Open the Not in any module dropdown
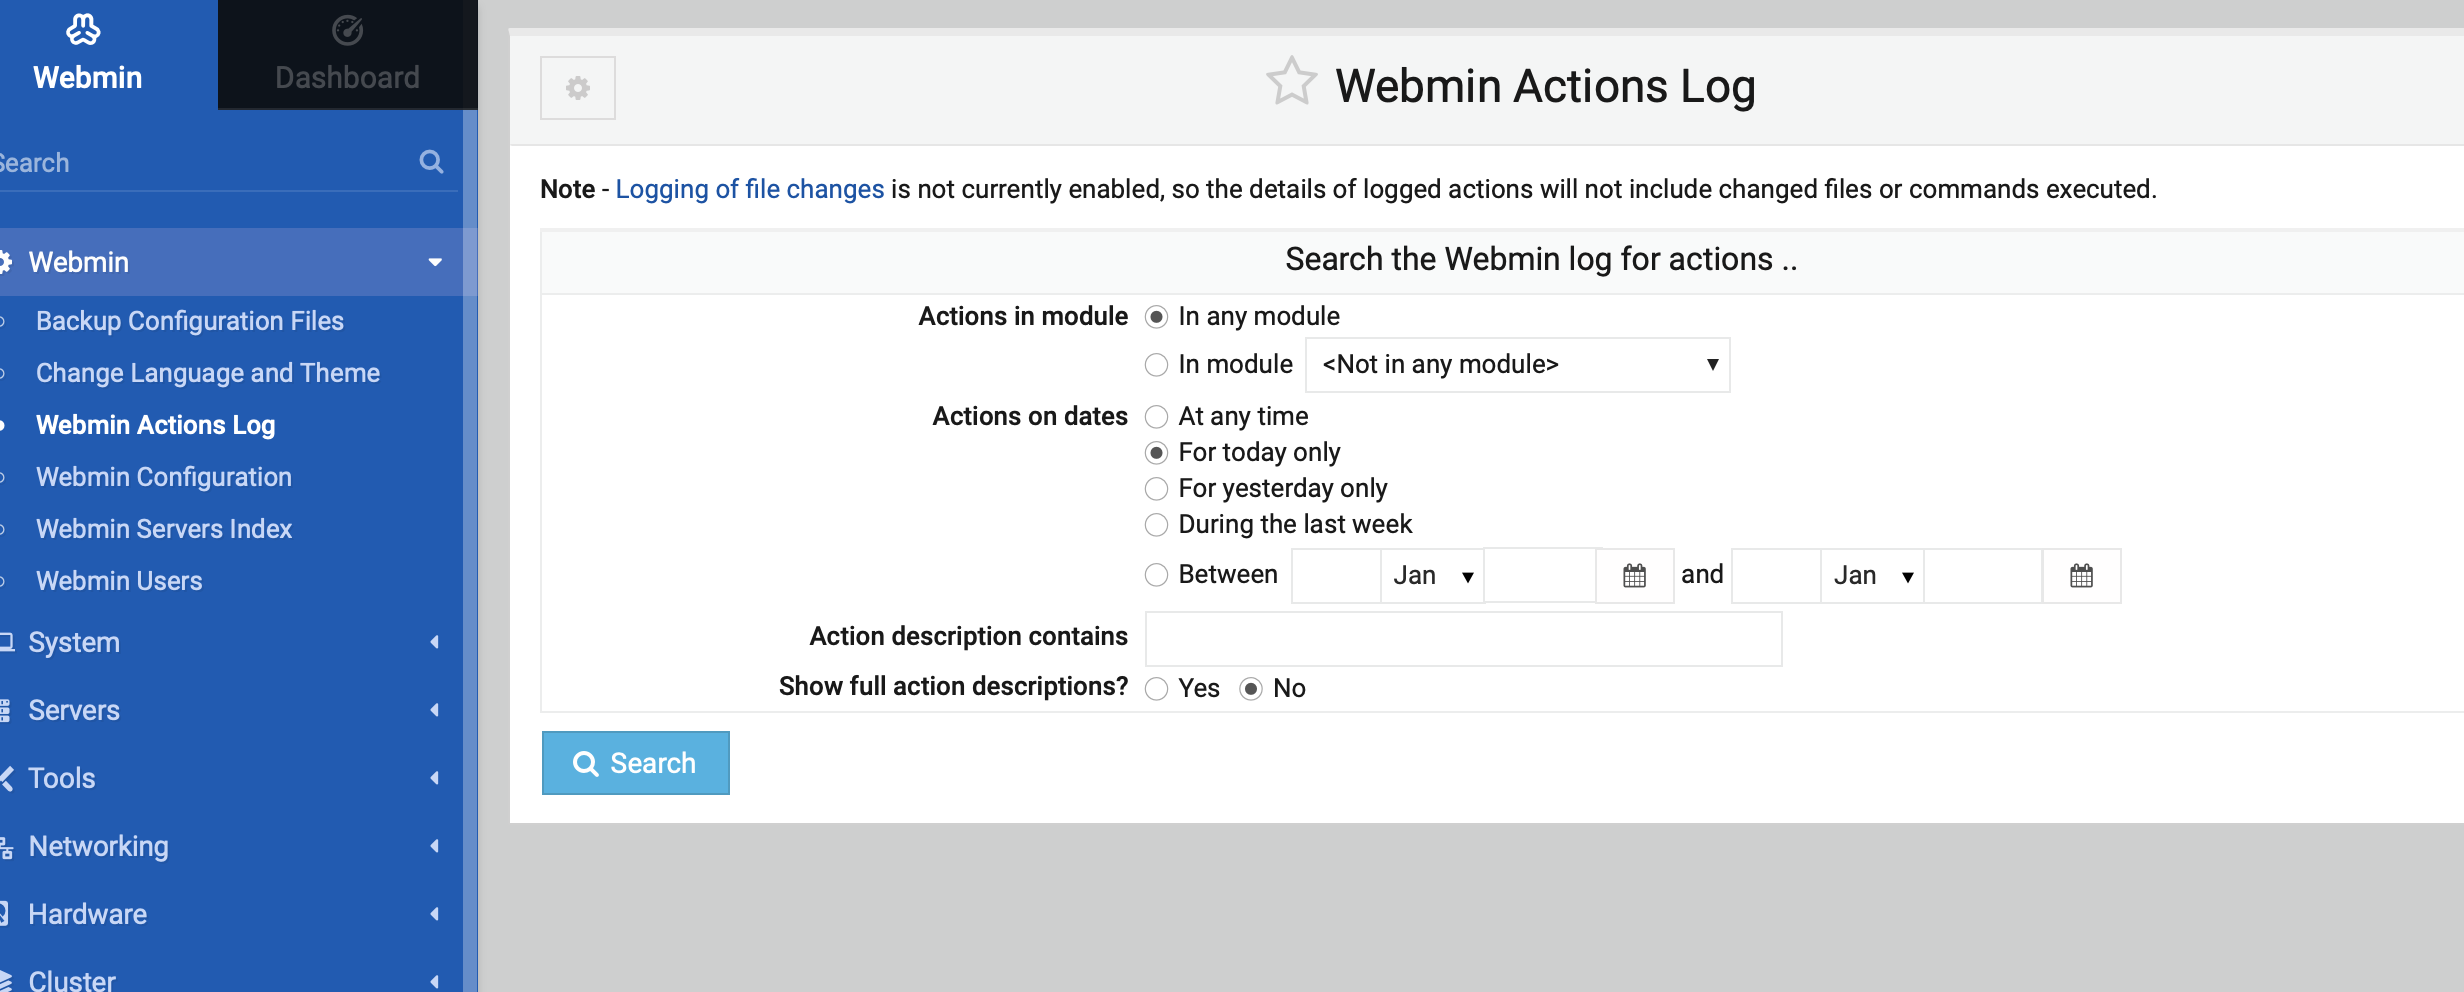The width and height of the screenshot is (2464, 992). tap(1517, 365)
